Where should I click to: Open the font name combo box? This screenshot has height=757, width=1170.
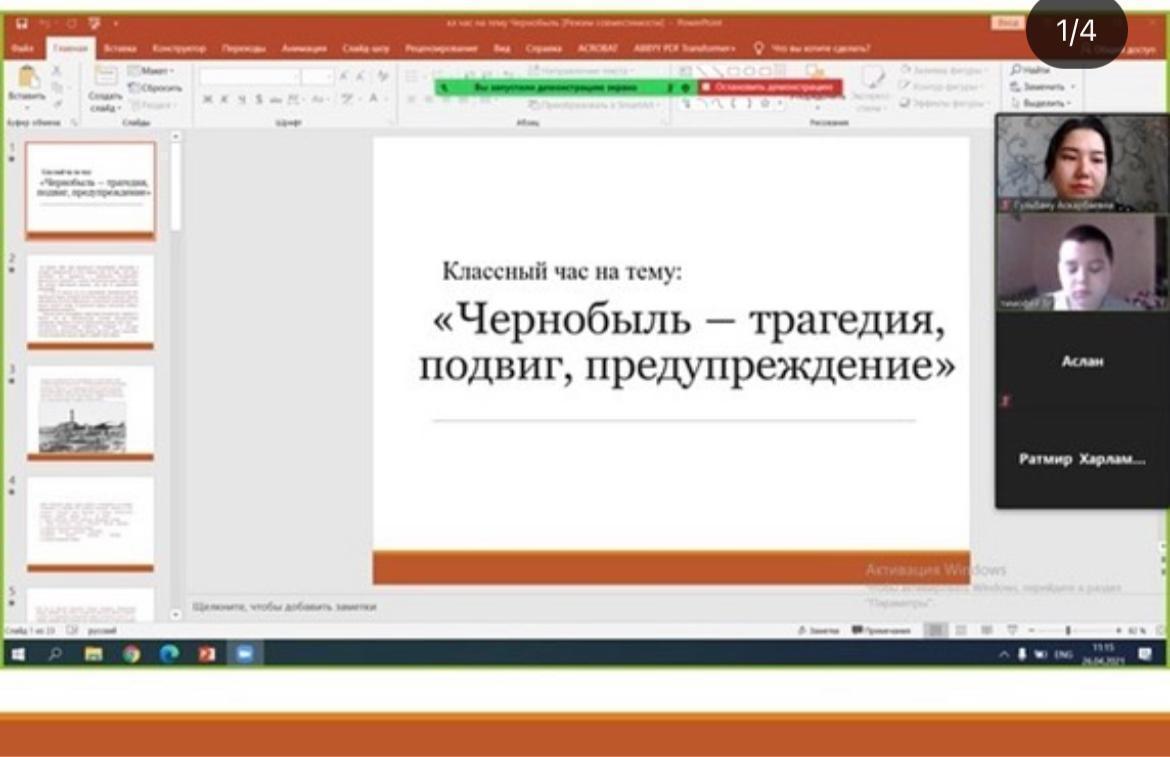point(248,77)
